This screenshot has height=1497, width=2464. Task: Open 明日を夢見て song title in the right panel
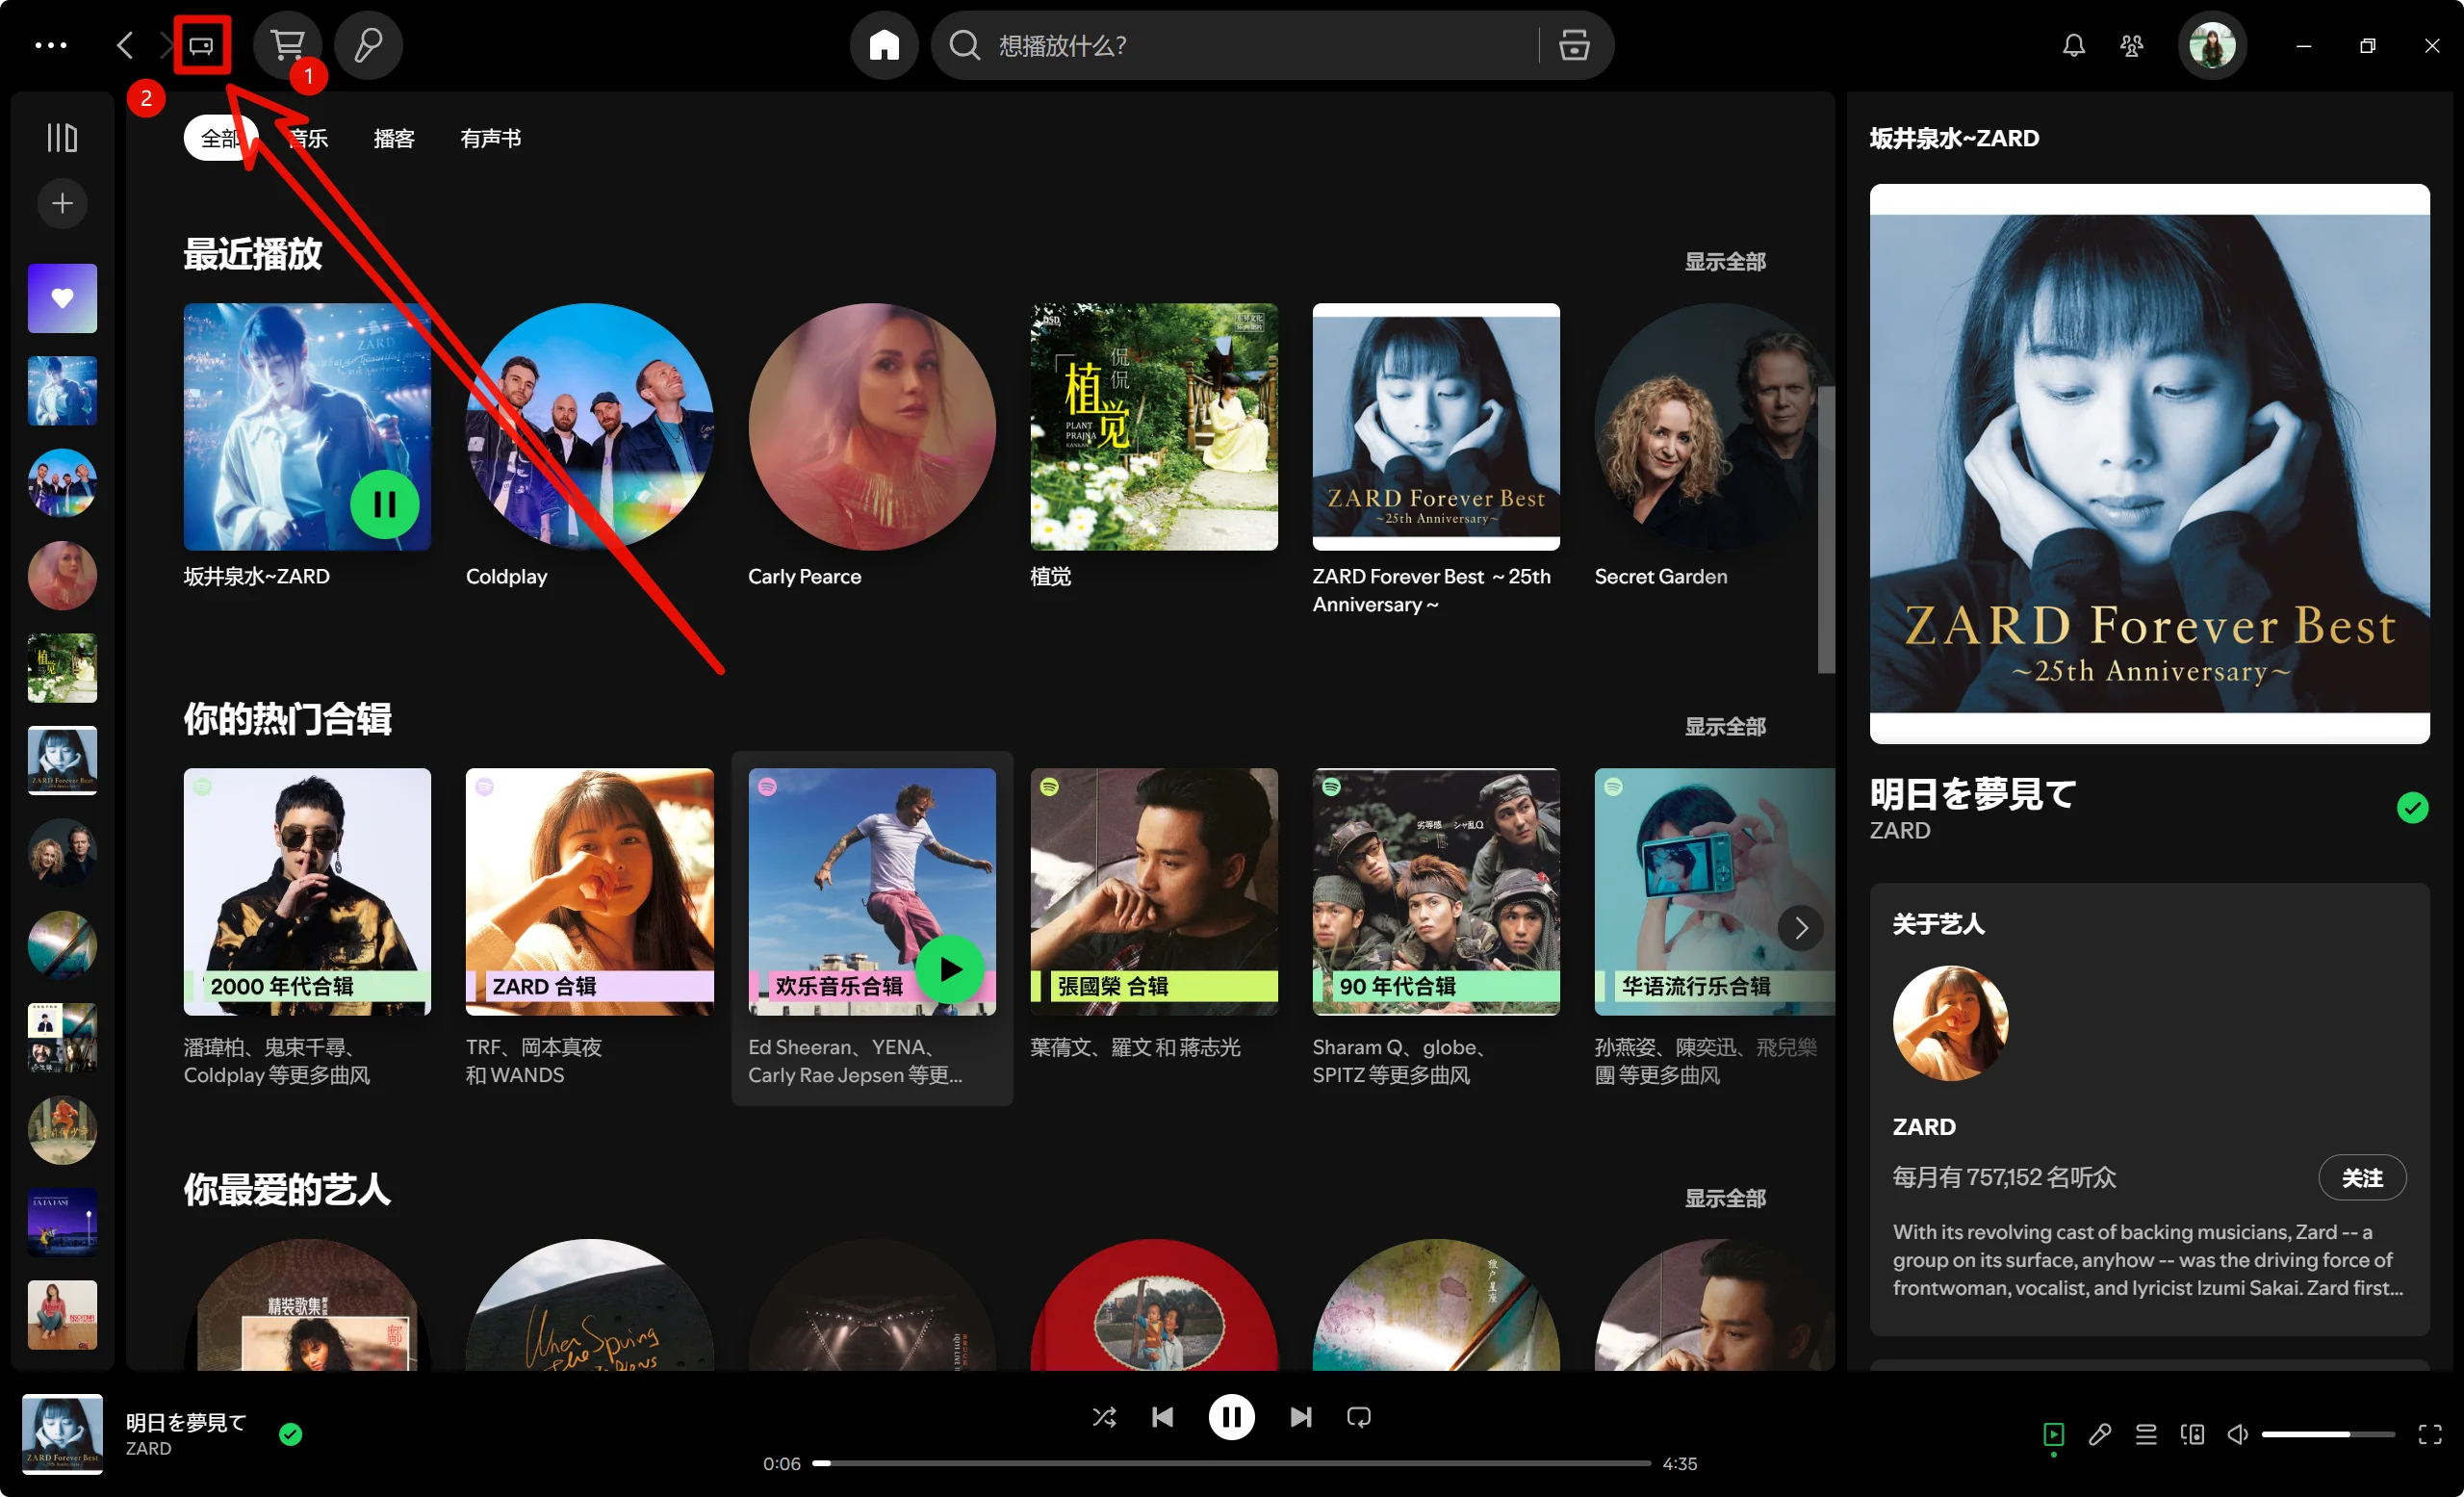1973,793
